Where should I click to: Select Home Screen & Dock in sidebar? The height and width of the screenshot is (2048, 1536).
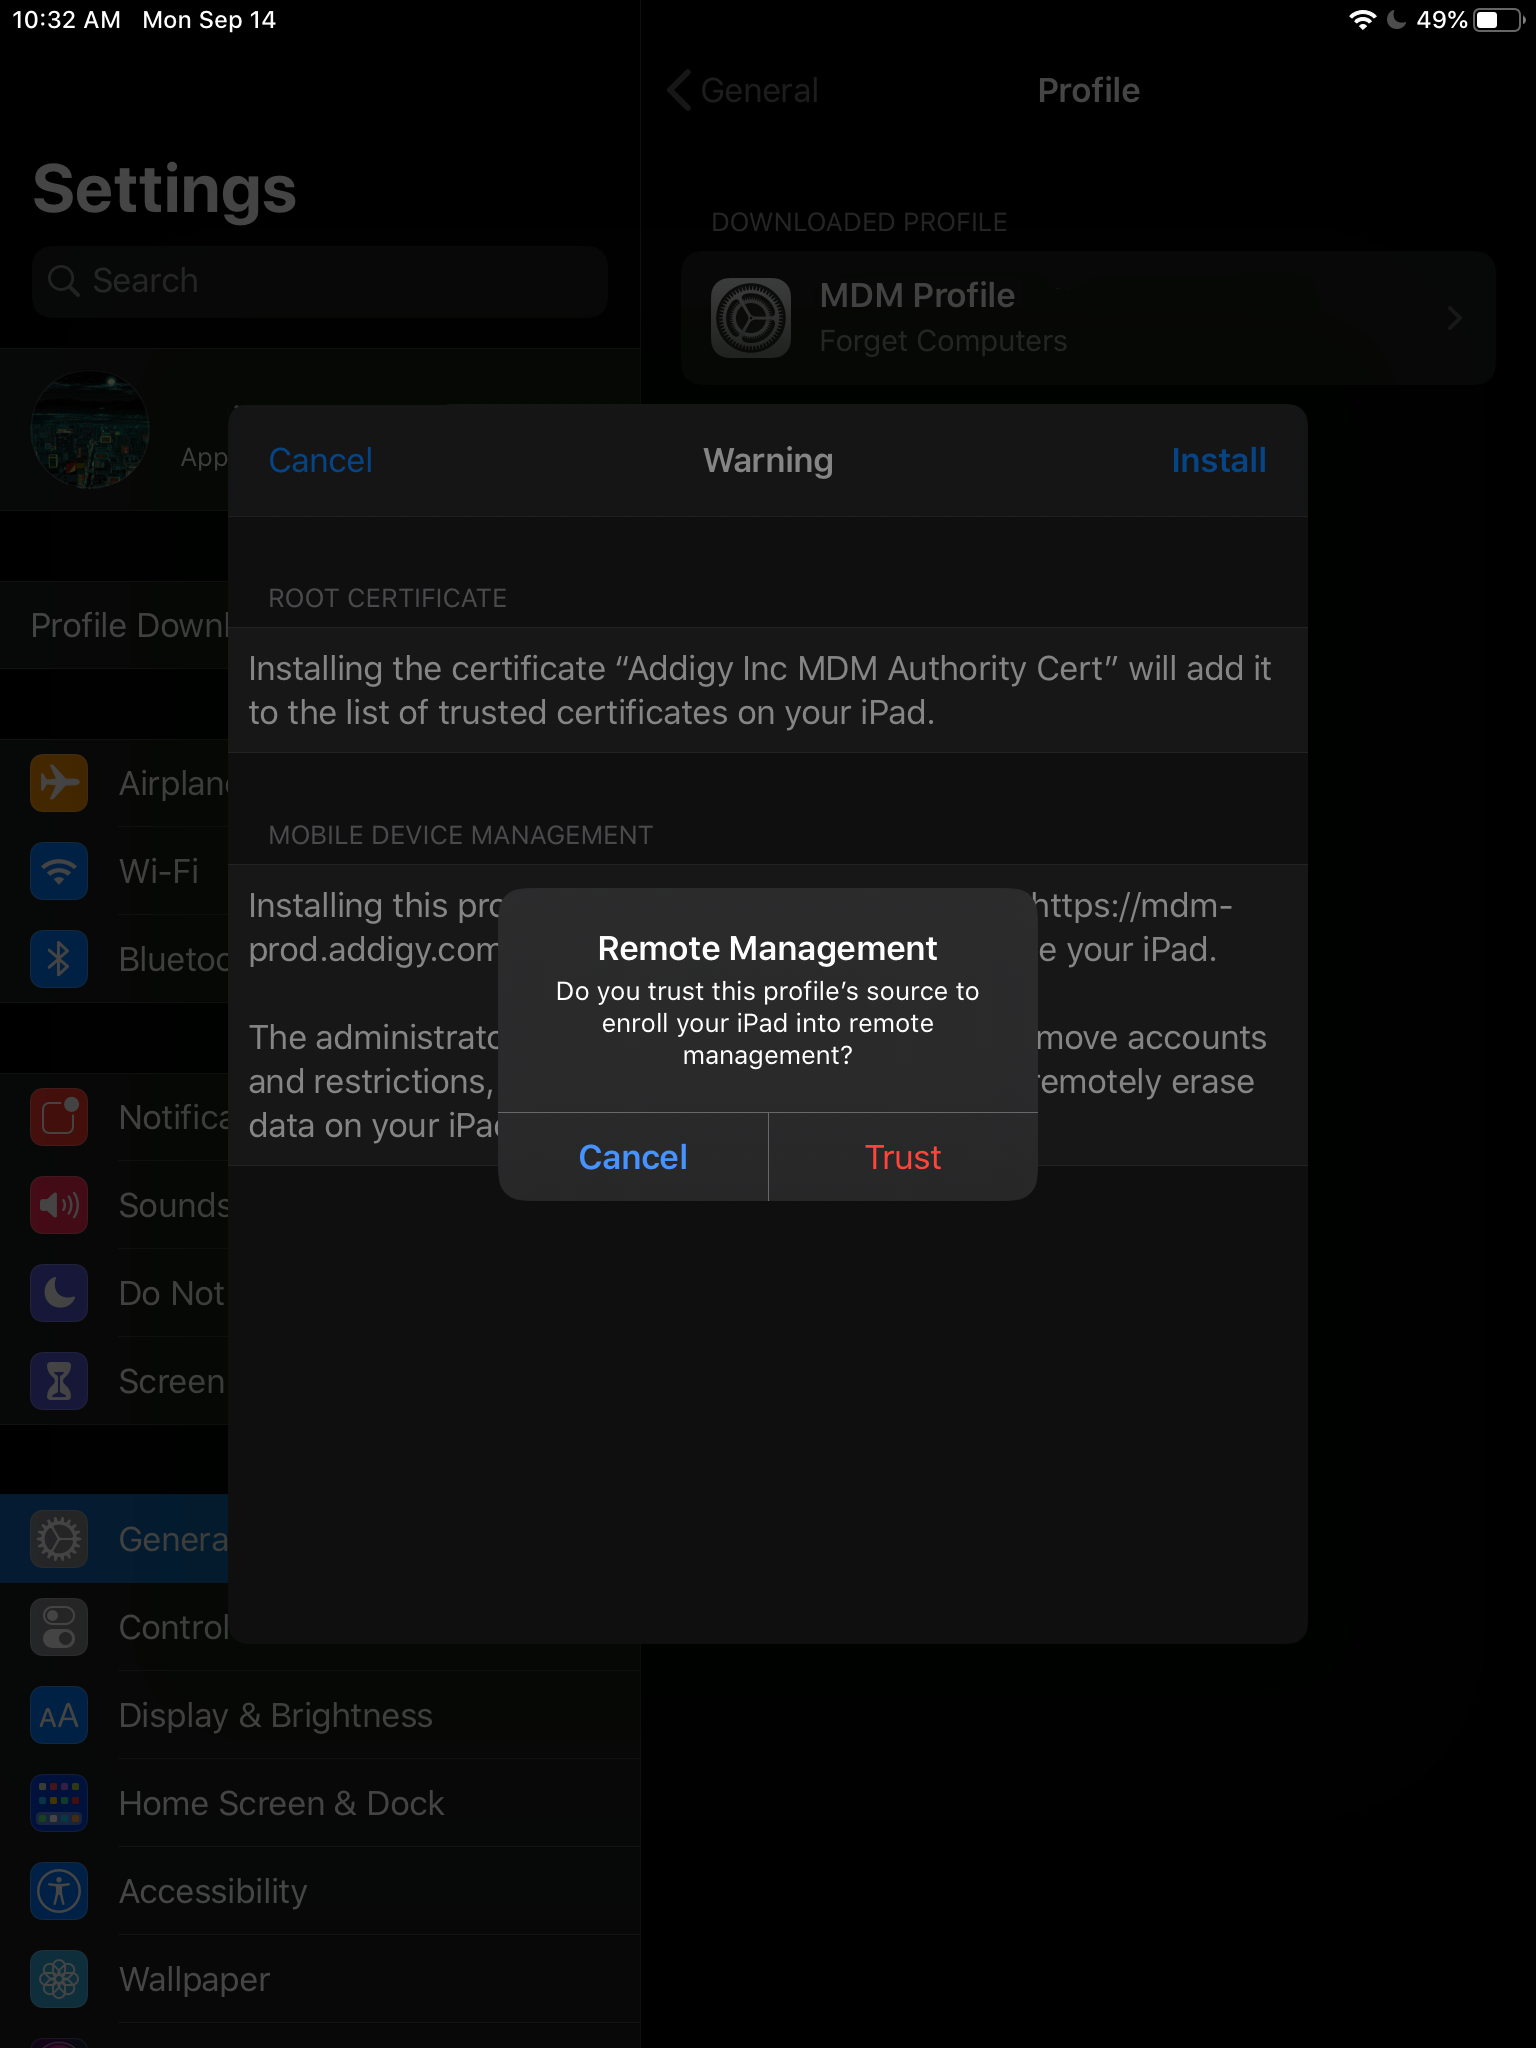point(320,1803)
